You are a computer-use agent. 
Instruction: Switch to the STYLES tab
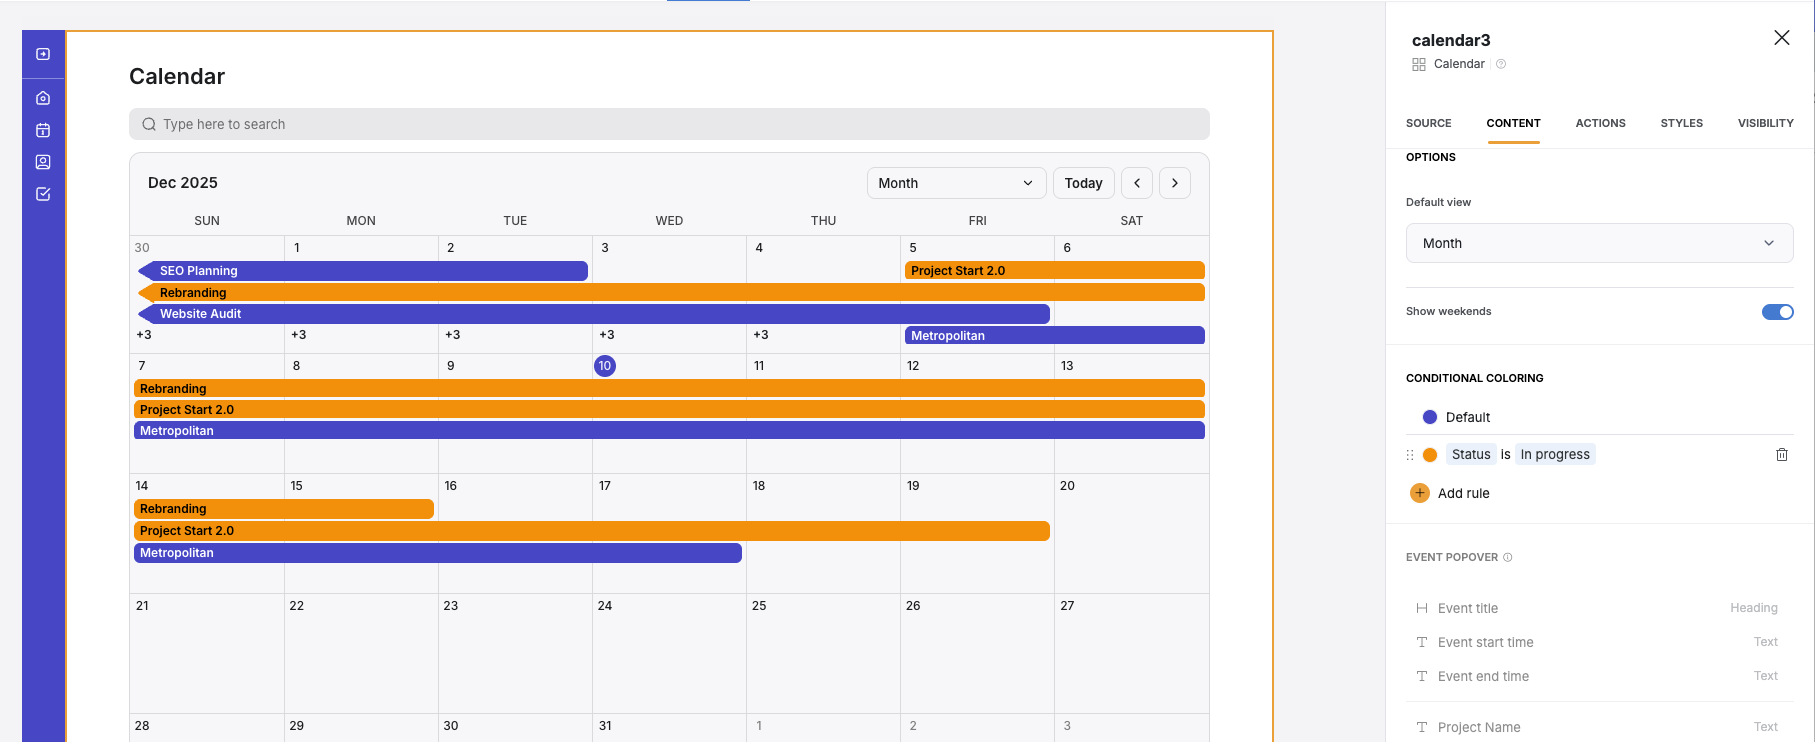point(1681,123)
